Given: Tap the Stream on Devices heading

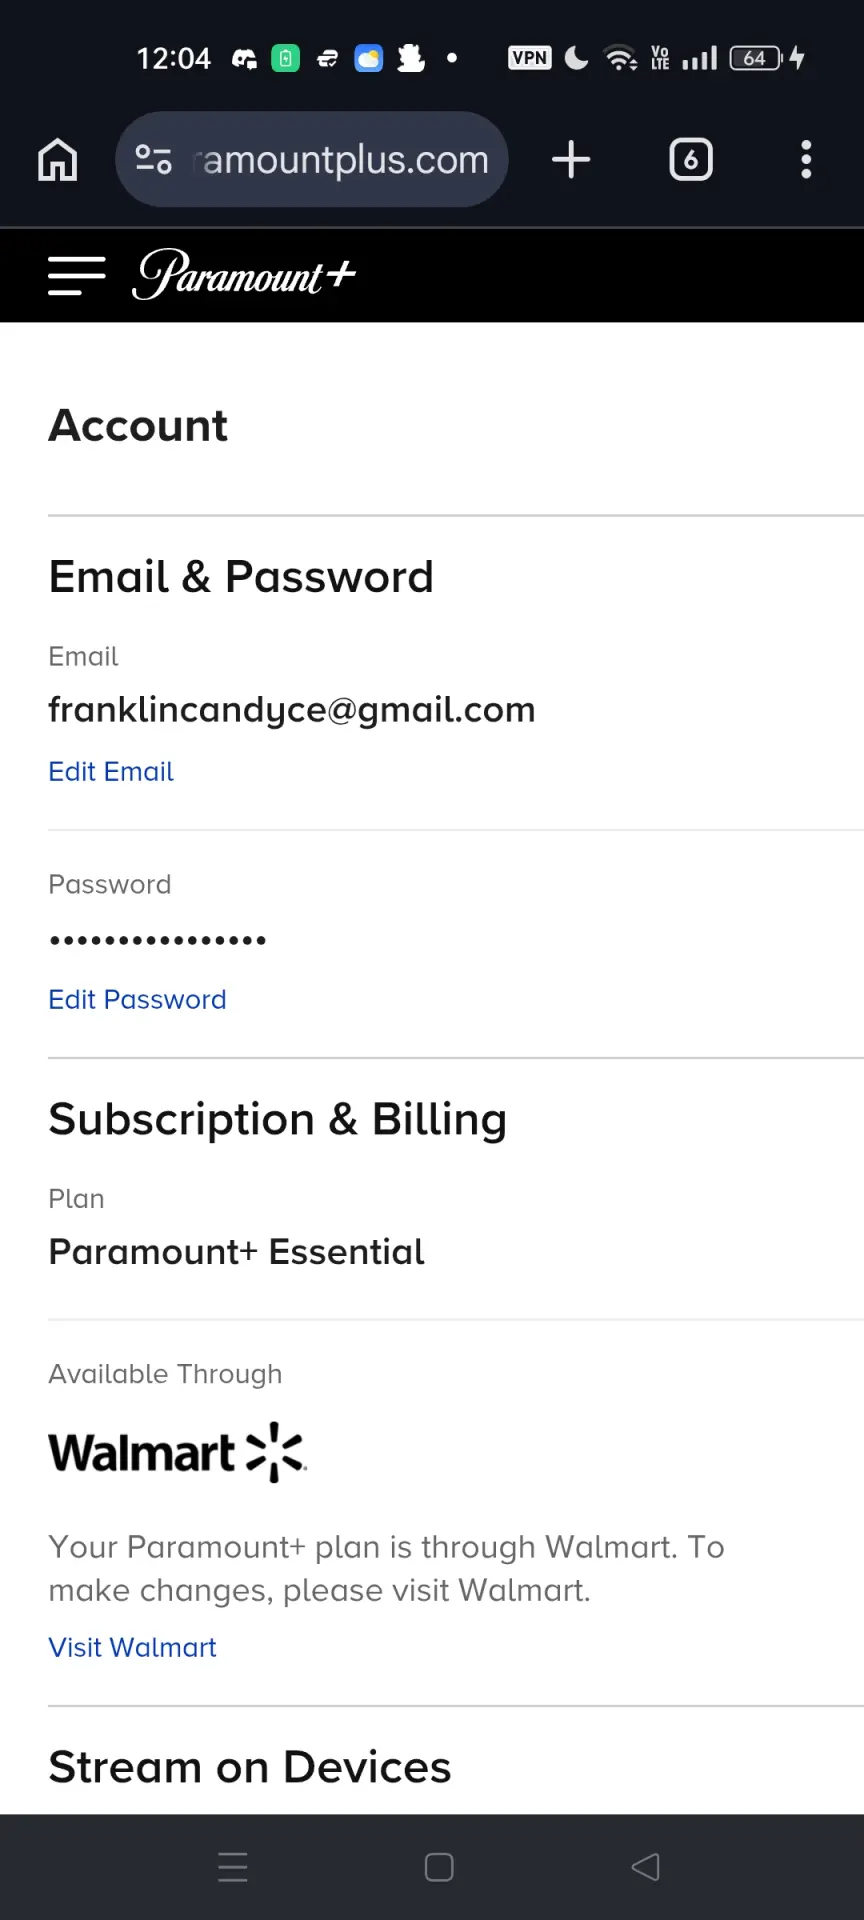Looking at the screenshot, I should pos(250,1767).
